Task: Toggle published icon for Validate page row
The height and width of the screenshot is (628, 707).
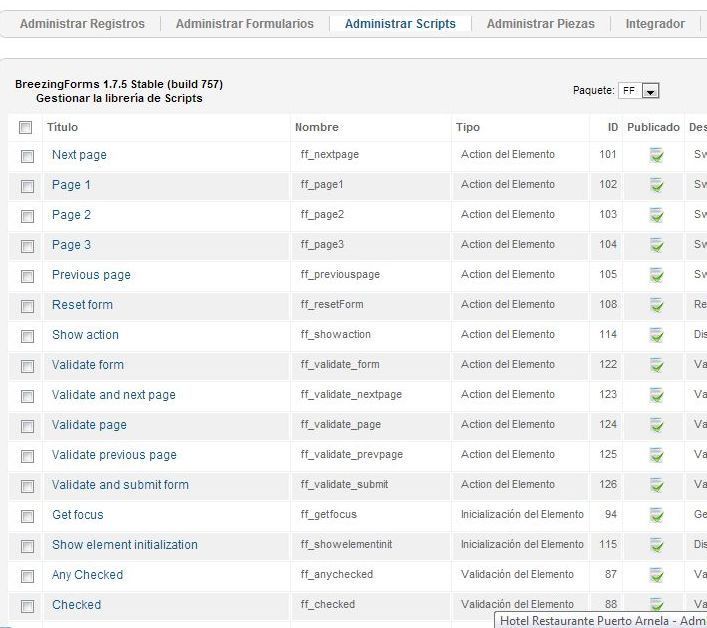Action: coord(656,425)
